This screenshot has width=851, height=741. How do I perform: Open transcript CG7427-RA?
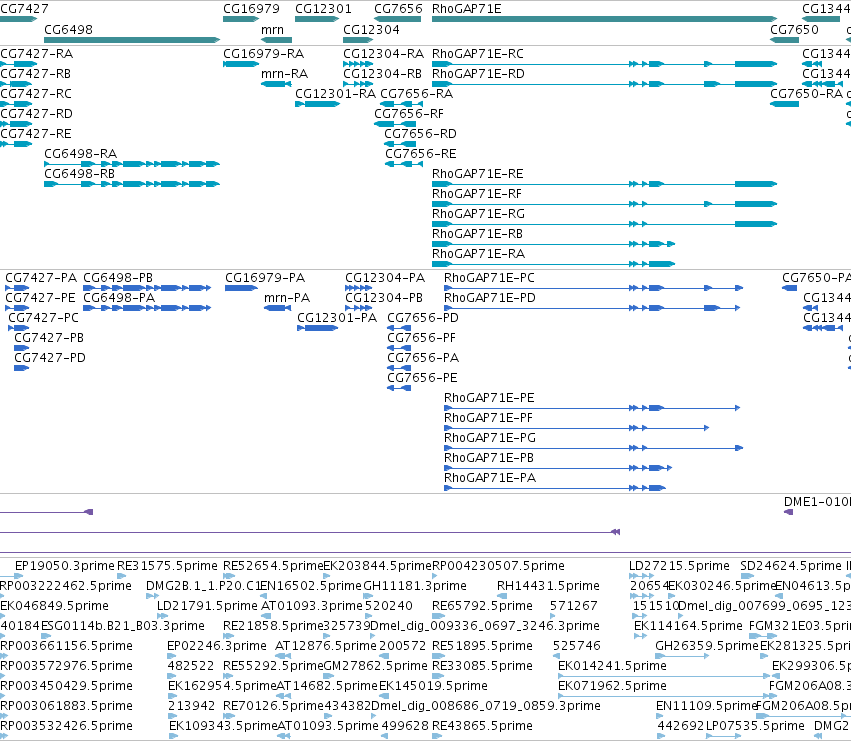[x=36, y=54]
